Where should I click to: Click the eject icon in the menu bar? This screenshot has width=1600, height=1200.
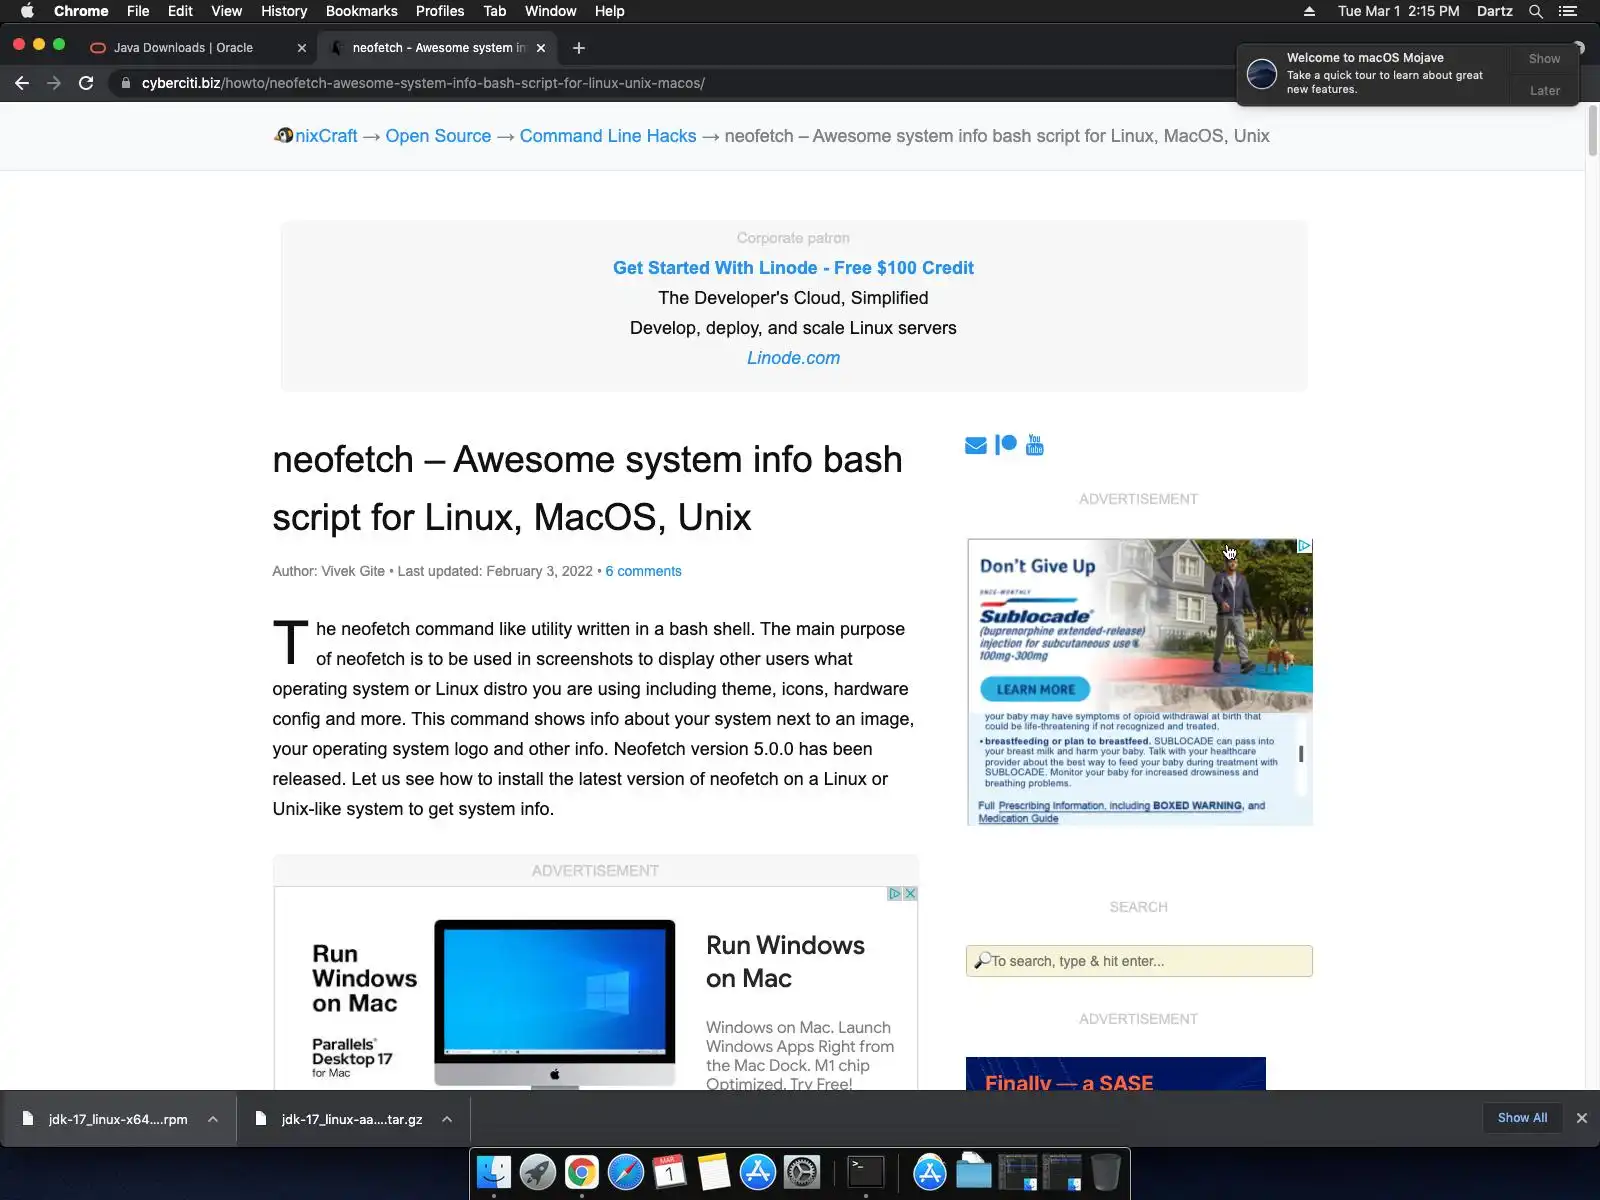[x=1309, y=11]
